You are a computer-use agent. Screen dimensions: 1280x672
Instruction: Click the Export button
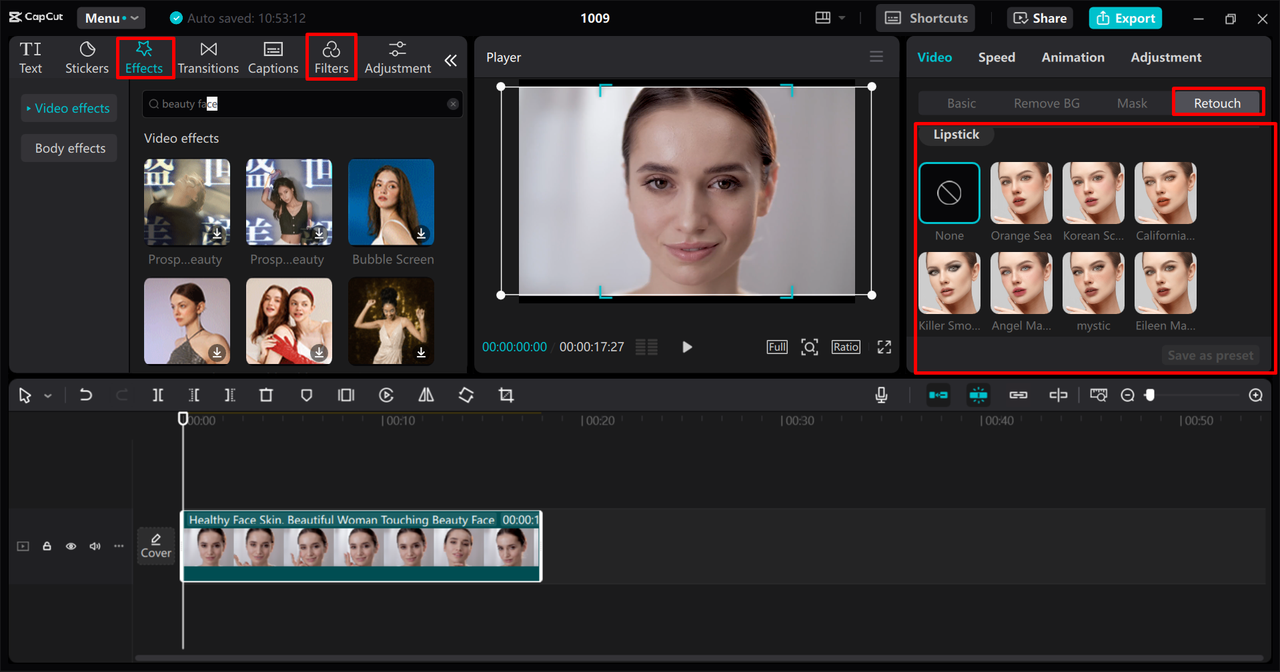pyautogui.click(x=1125, y=18)
